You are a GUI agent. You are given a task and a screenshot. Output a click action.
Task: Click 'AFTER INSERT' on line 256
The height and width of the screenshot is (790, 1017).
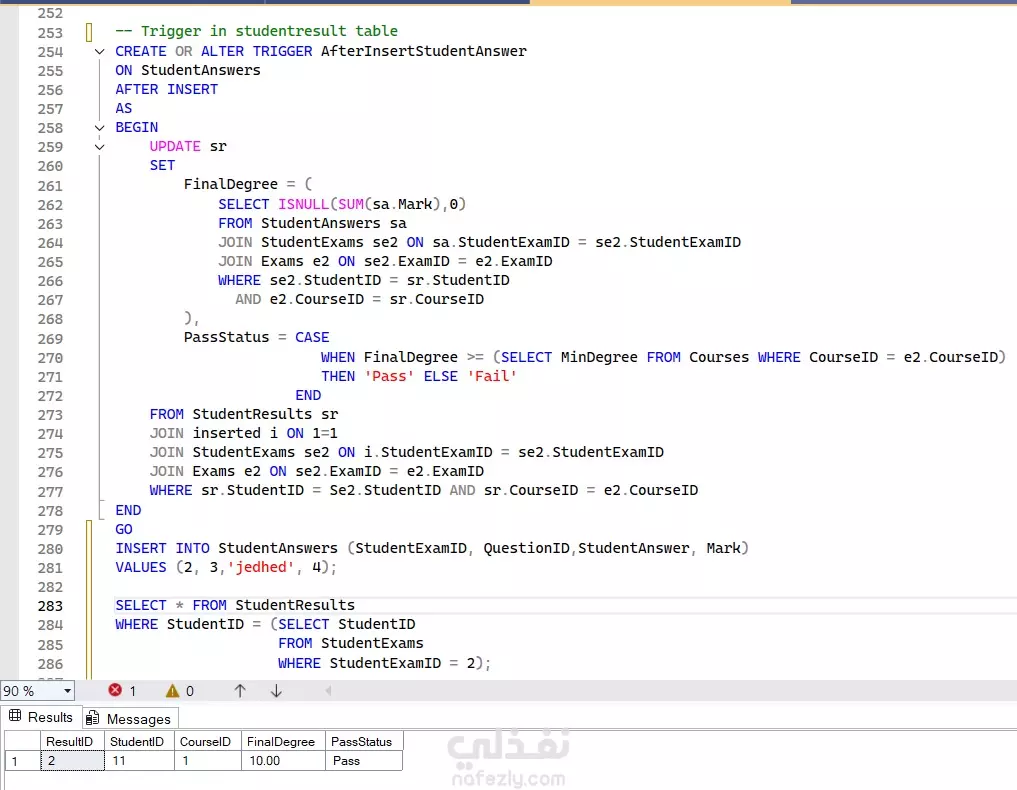[167, 90]
